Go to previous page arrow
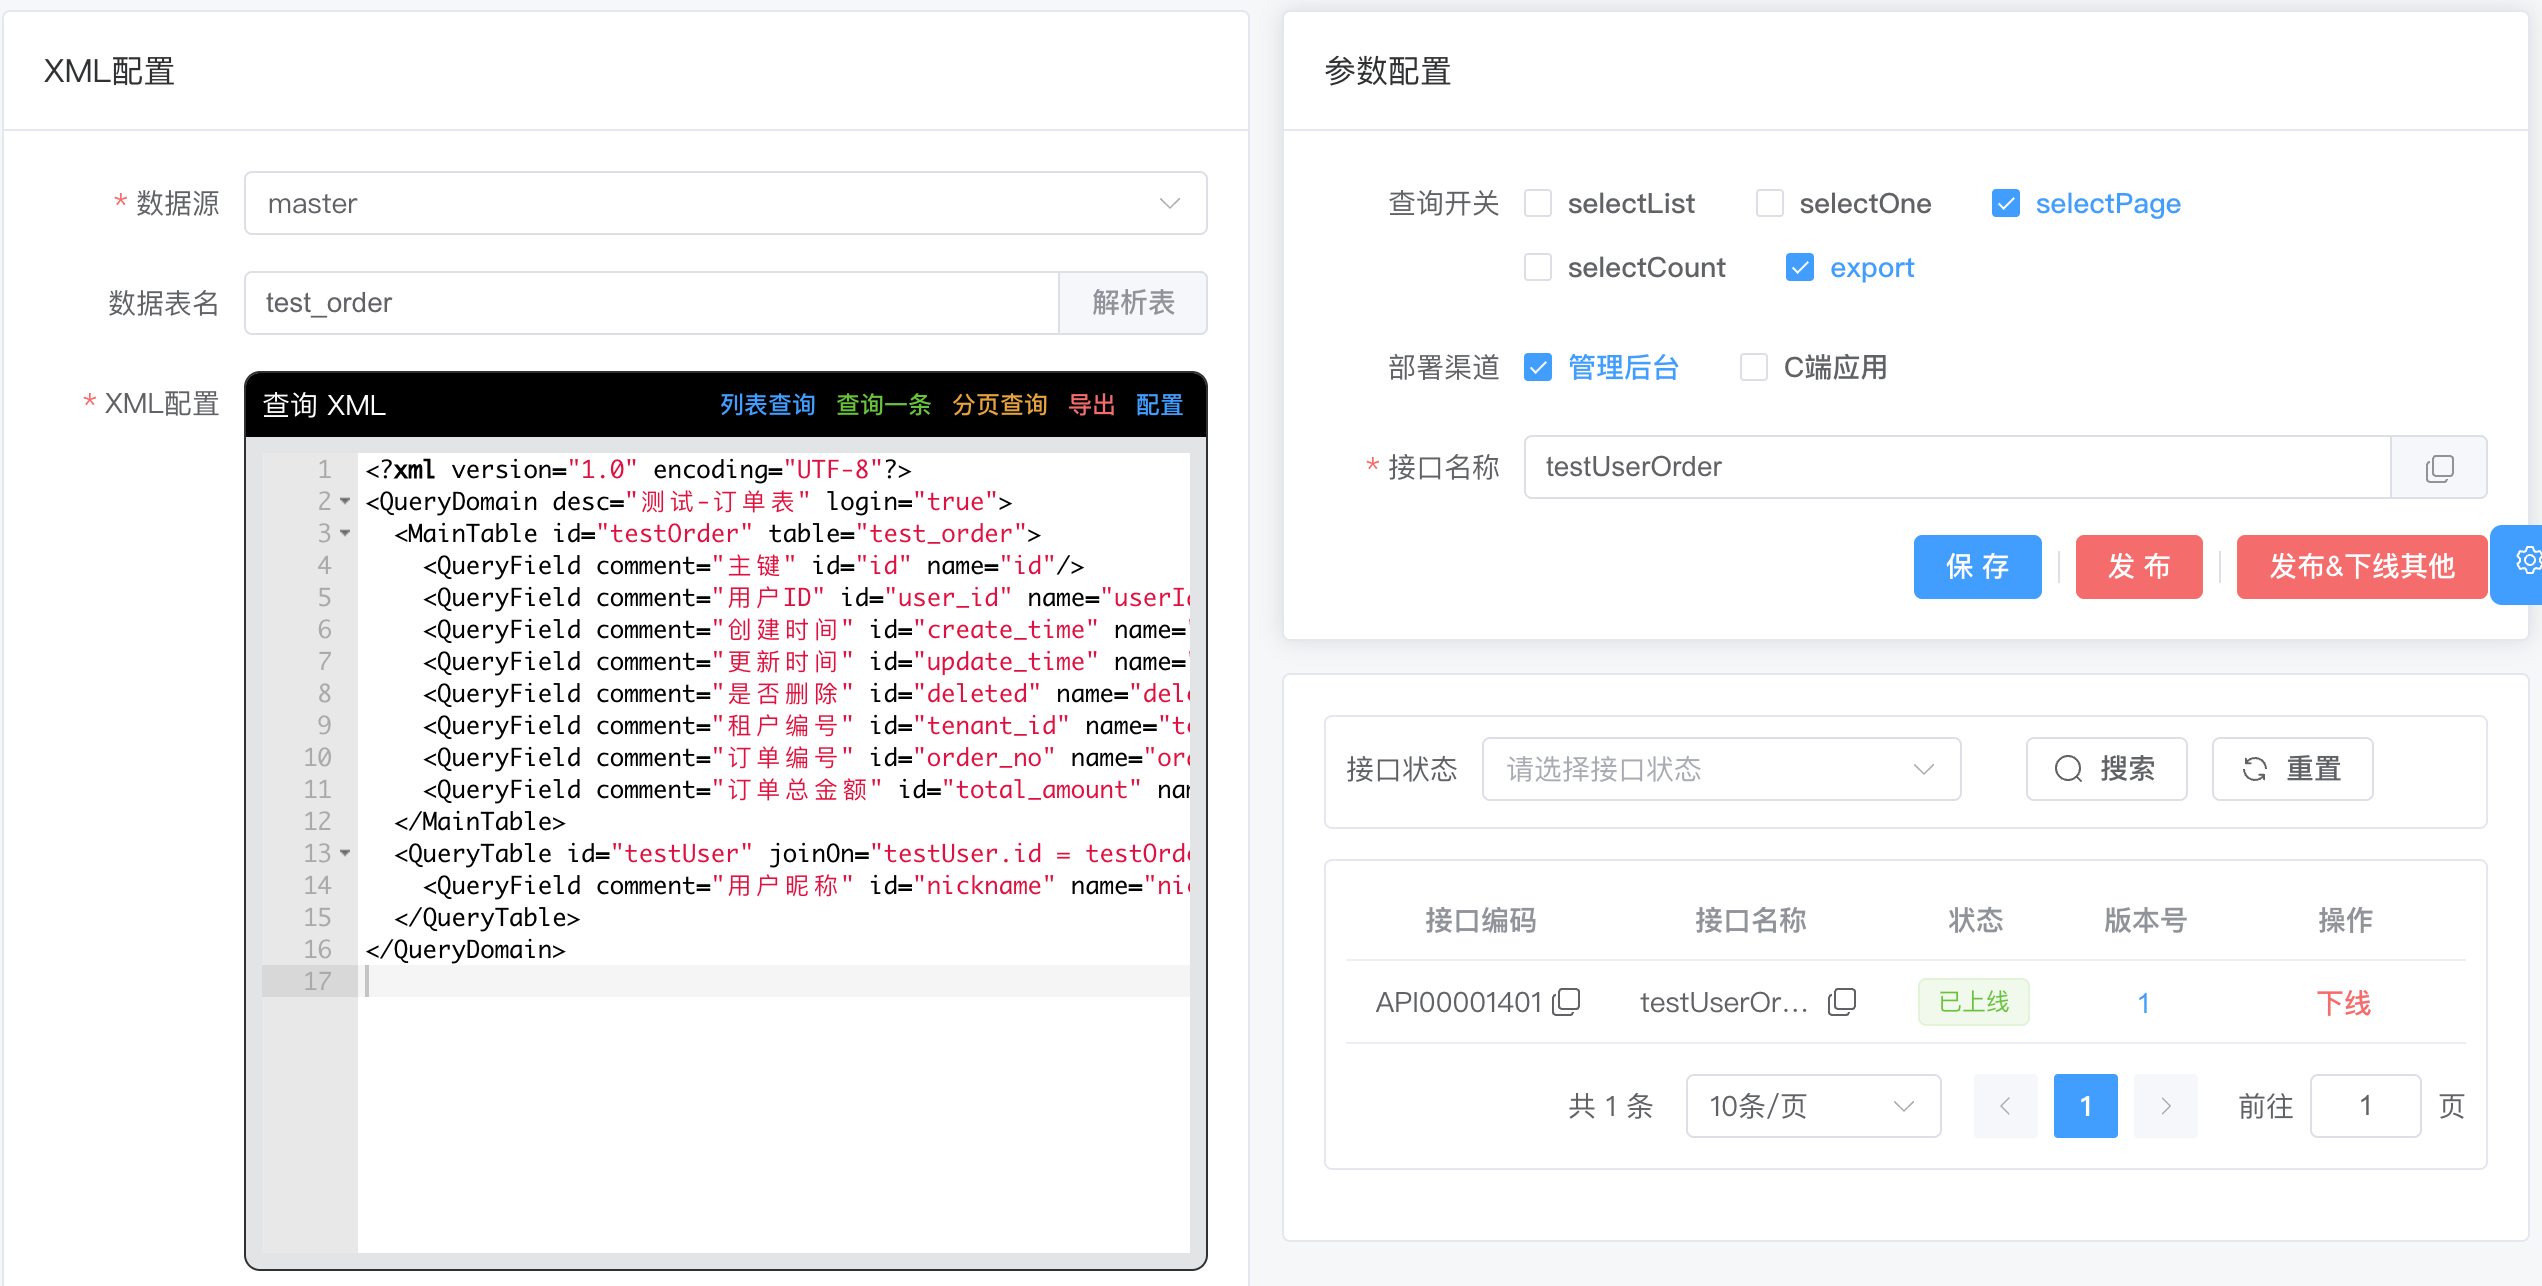The width and height of the screenshot is (2542, 1286). [2005, 1106]
